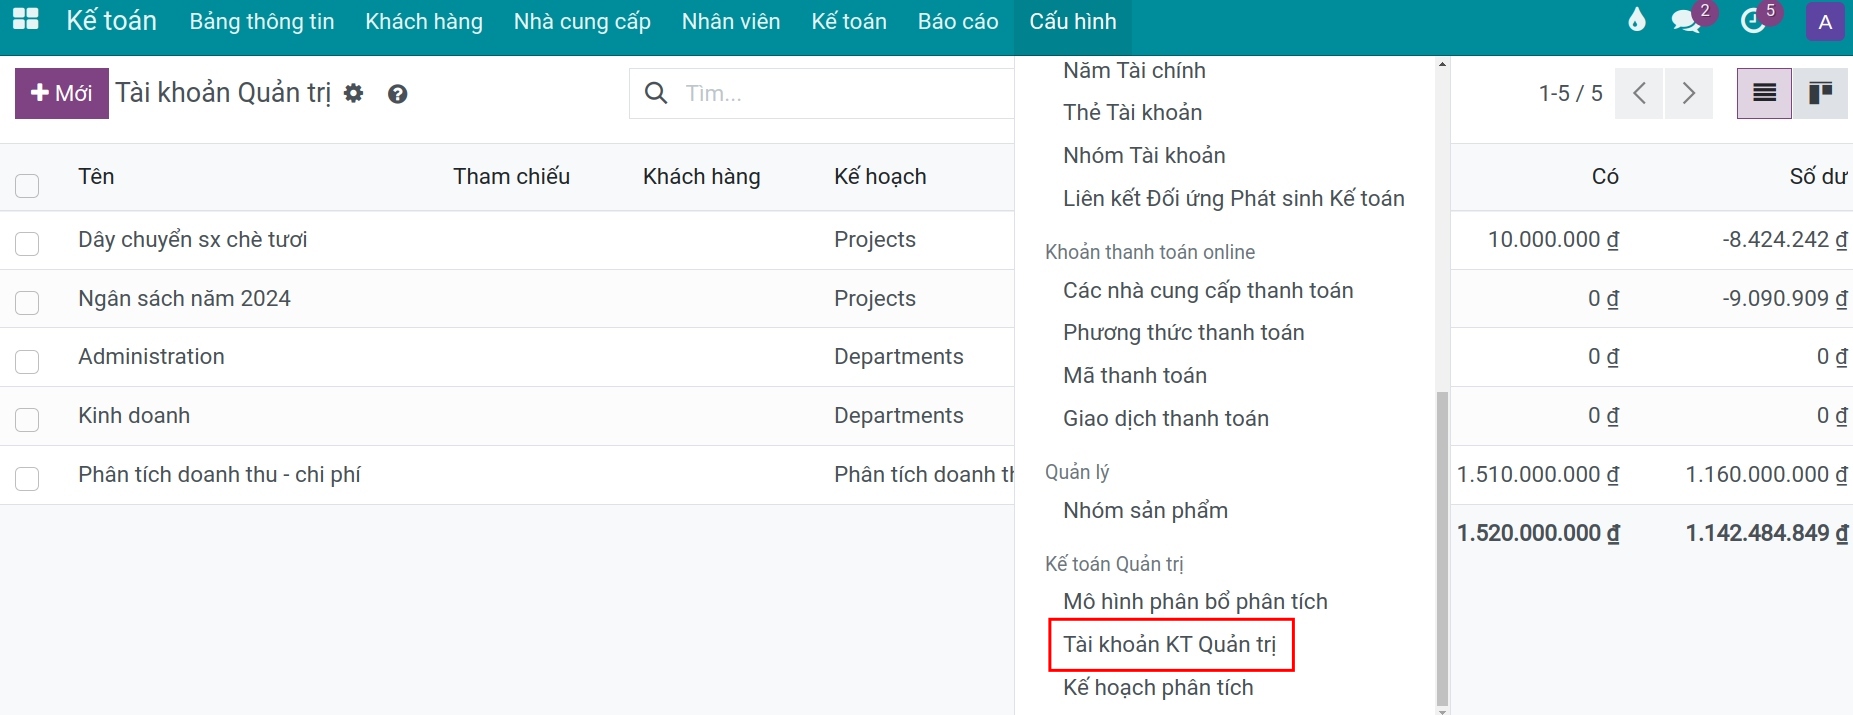Open the user avatar A menu
Image resolution: width=1853 pixels, height=715 pixels.
point(1825,21)
